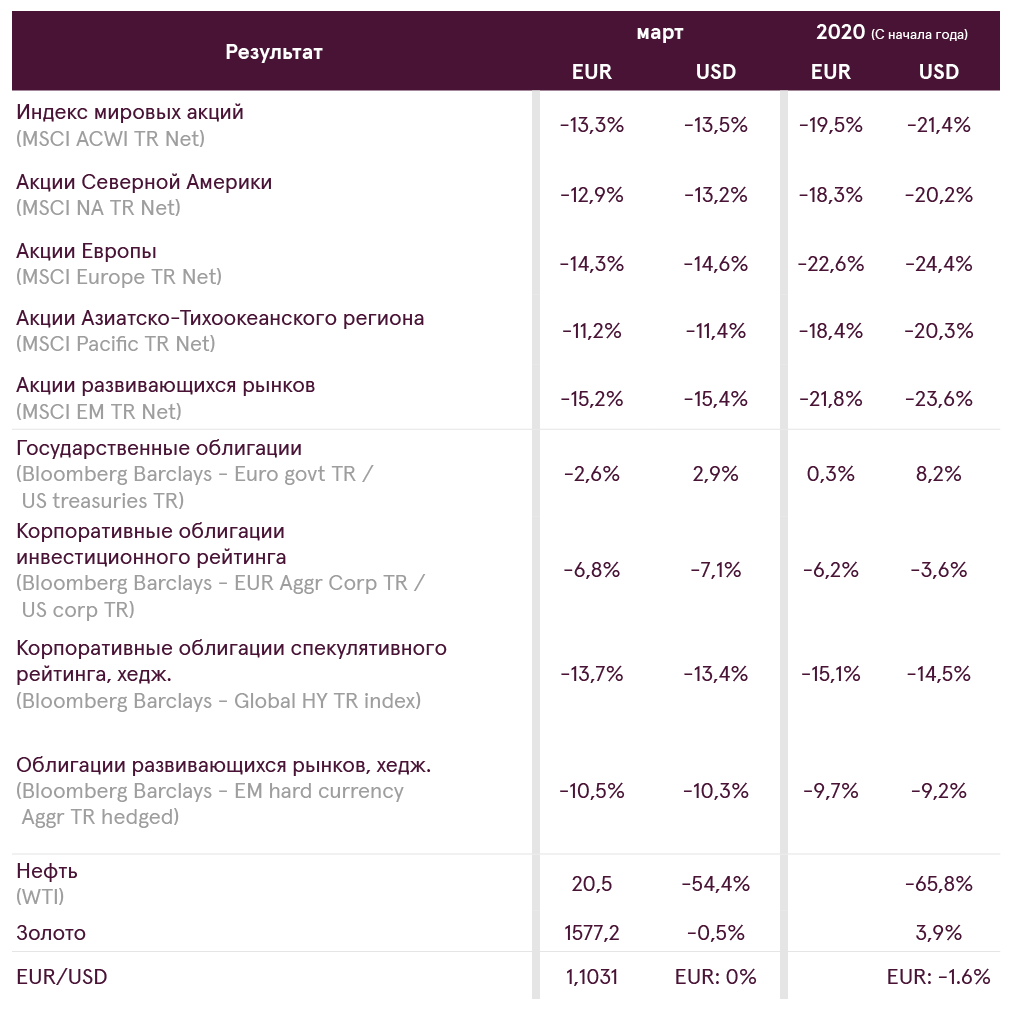Image resolution: width=1024 pixels, height=1024 pixels.
Task: Click the value '-7,1%' investment grade
Action: point(716,570)
